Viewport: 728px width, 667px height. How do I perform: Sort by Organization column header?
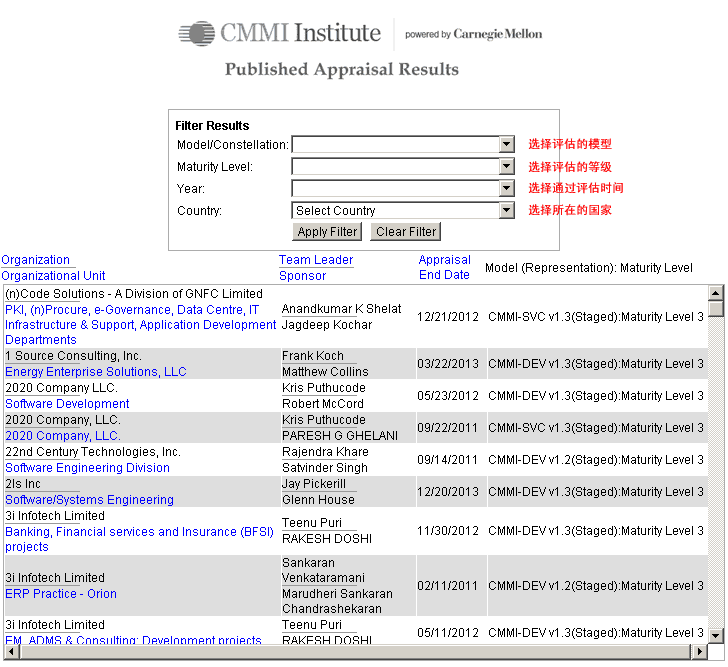(x=35, y=259)
